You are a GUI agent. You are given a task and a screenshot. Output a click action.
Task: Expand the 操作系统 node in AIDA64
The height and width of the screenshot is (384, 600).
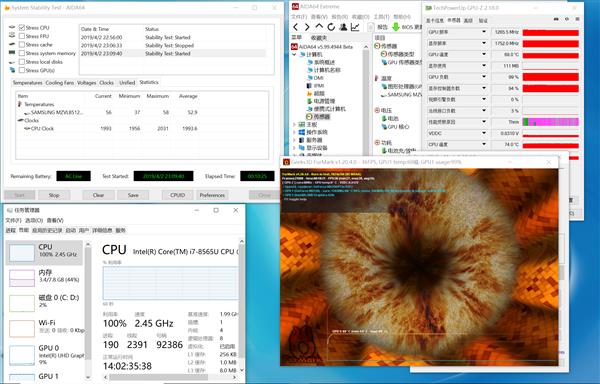(294, 132)
